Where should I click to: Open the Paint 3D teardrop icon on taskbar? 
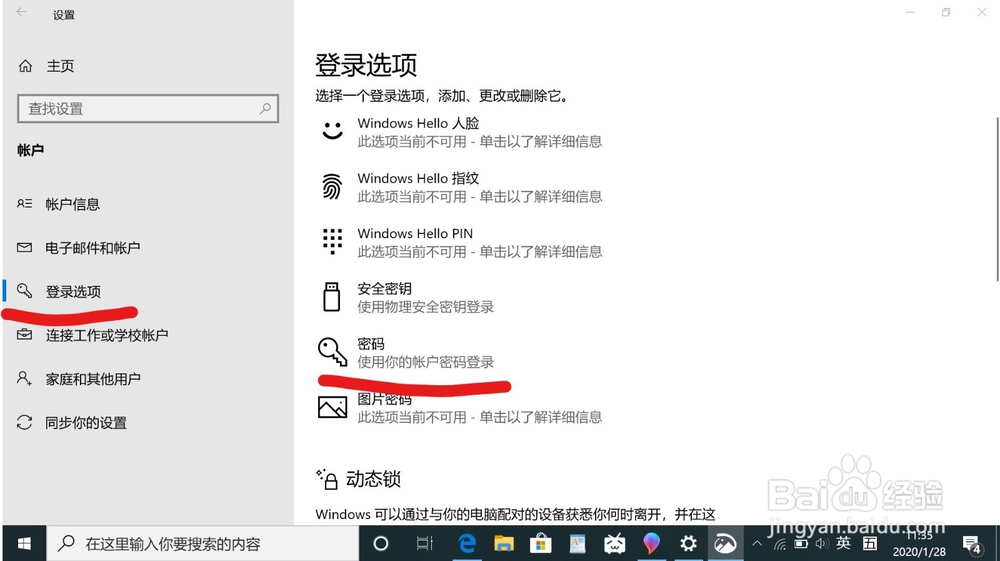click(651, 543)
